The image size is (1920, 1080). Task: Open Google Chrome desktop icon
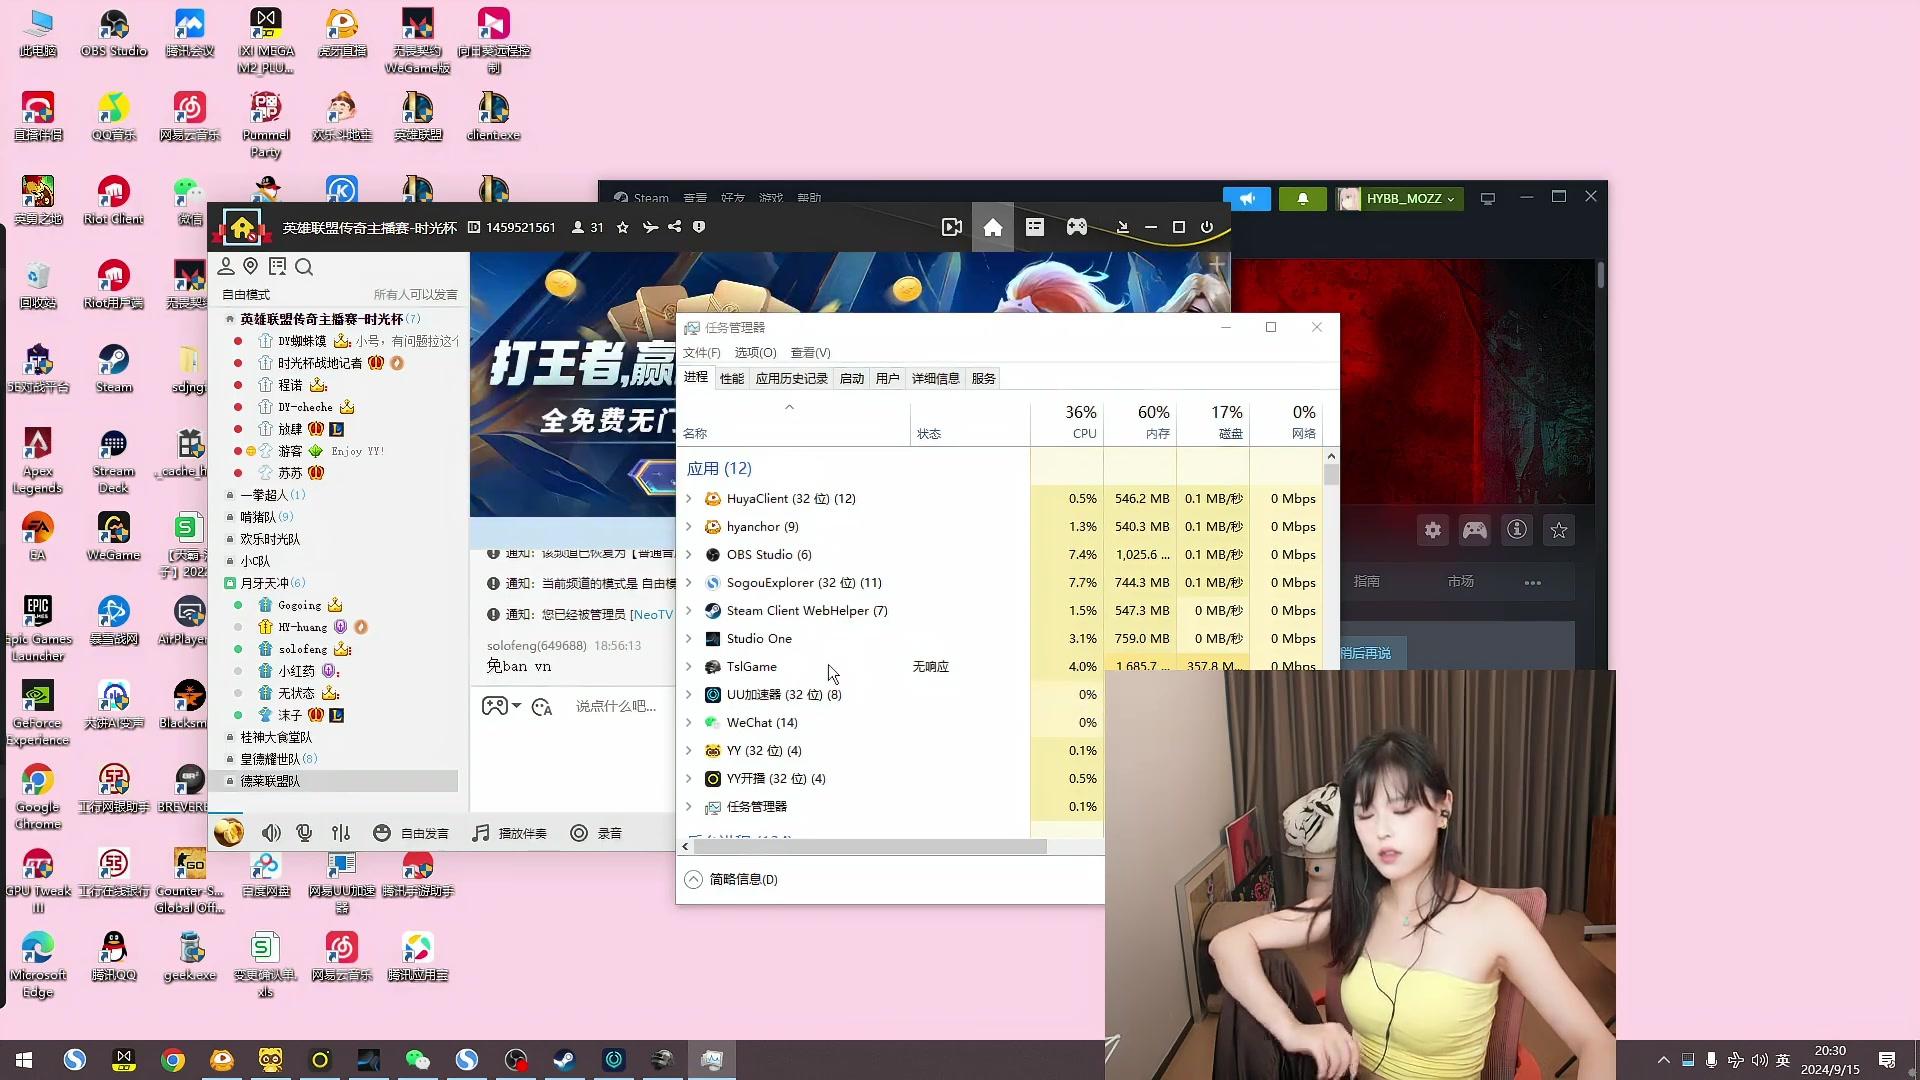tap(38, 798)
